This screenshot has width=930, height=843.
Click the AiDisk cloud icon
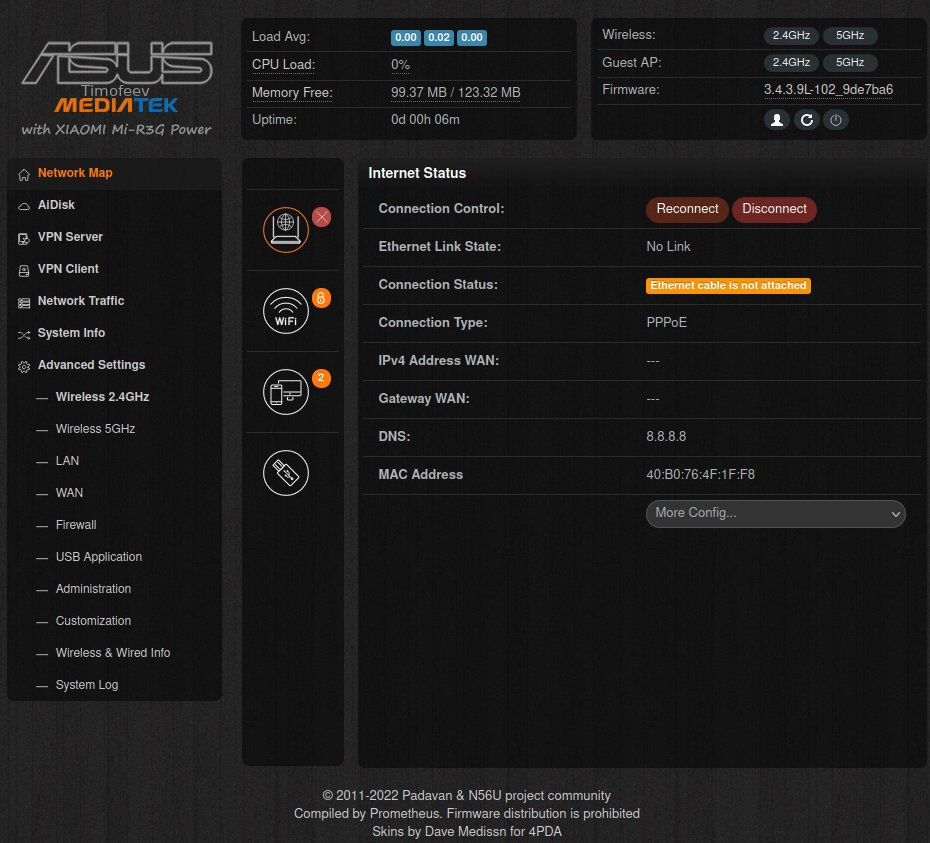(24, 206)
